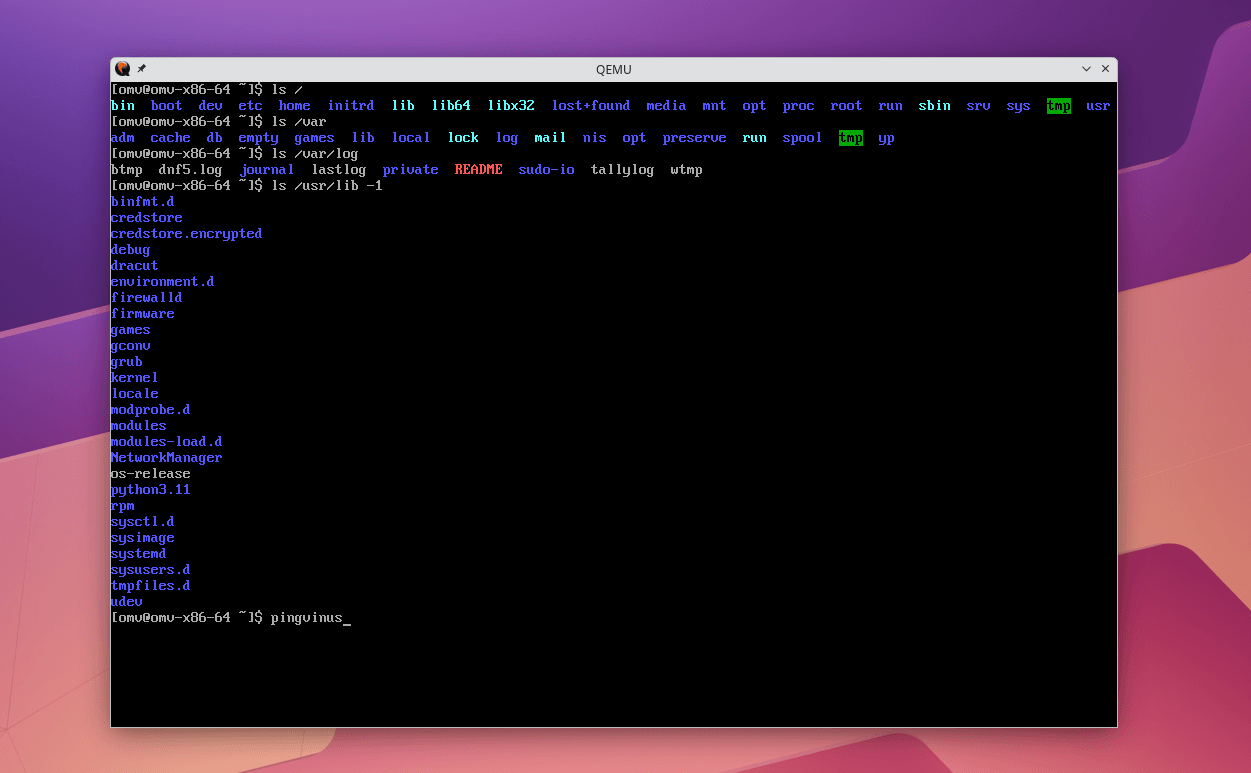The width and height of the screenshot is (1251, 773).
Task: Click the binfmt.d entry
Action: 143,202
